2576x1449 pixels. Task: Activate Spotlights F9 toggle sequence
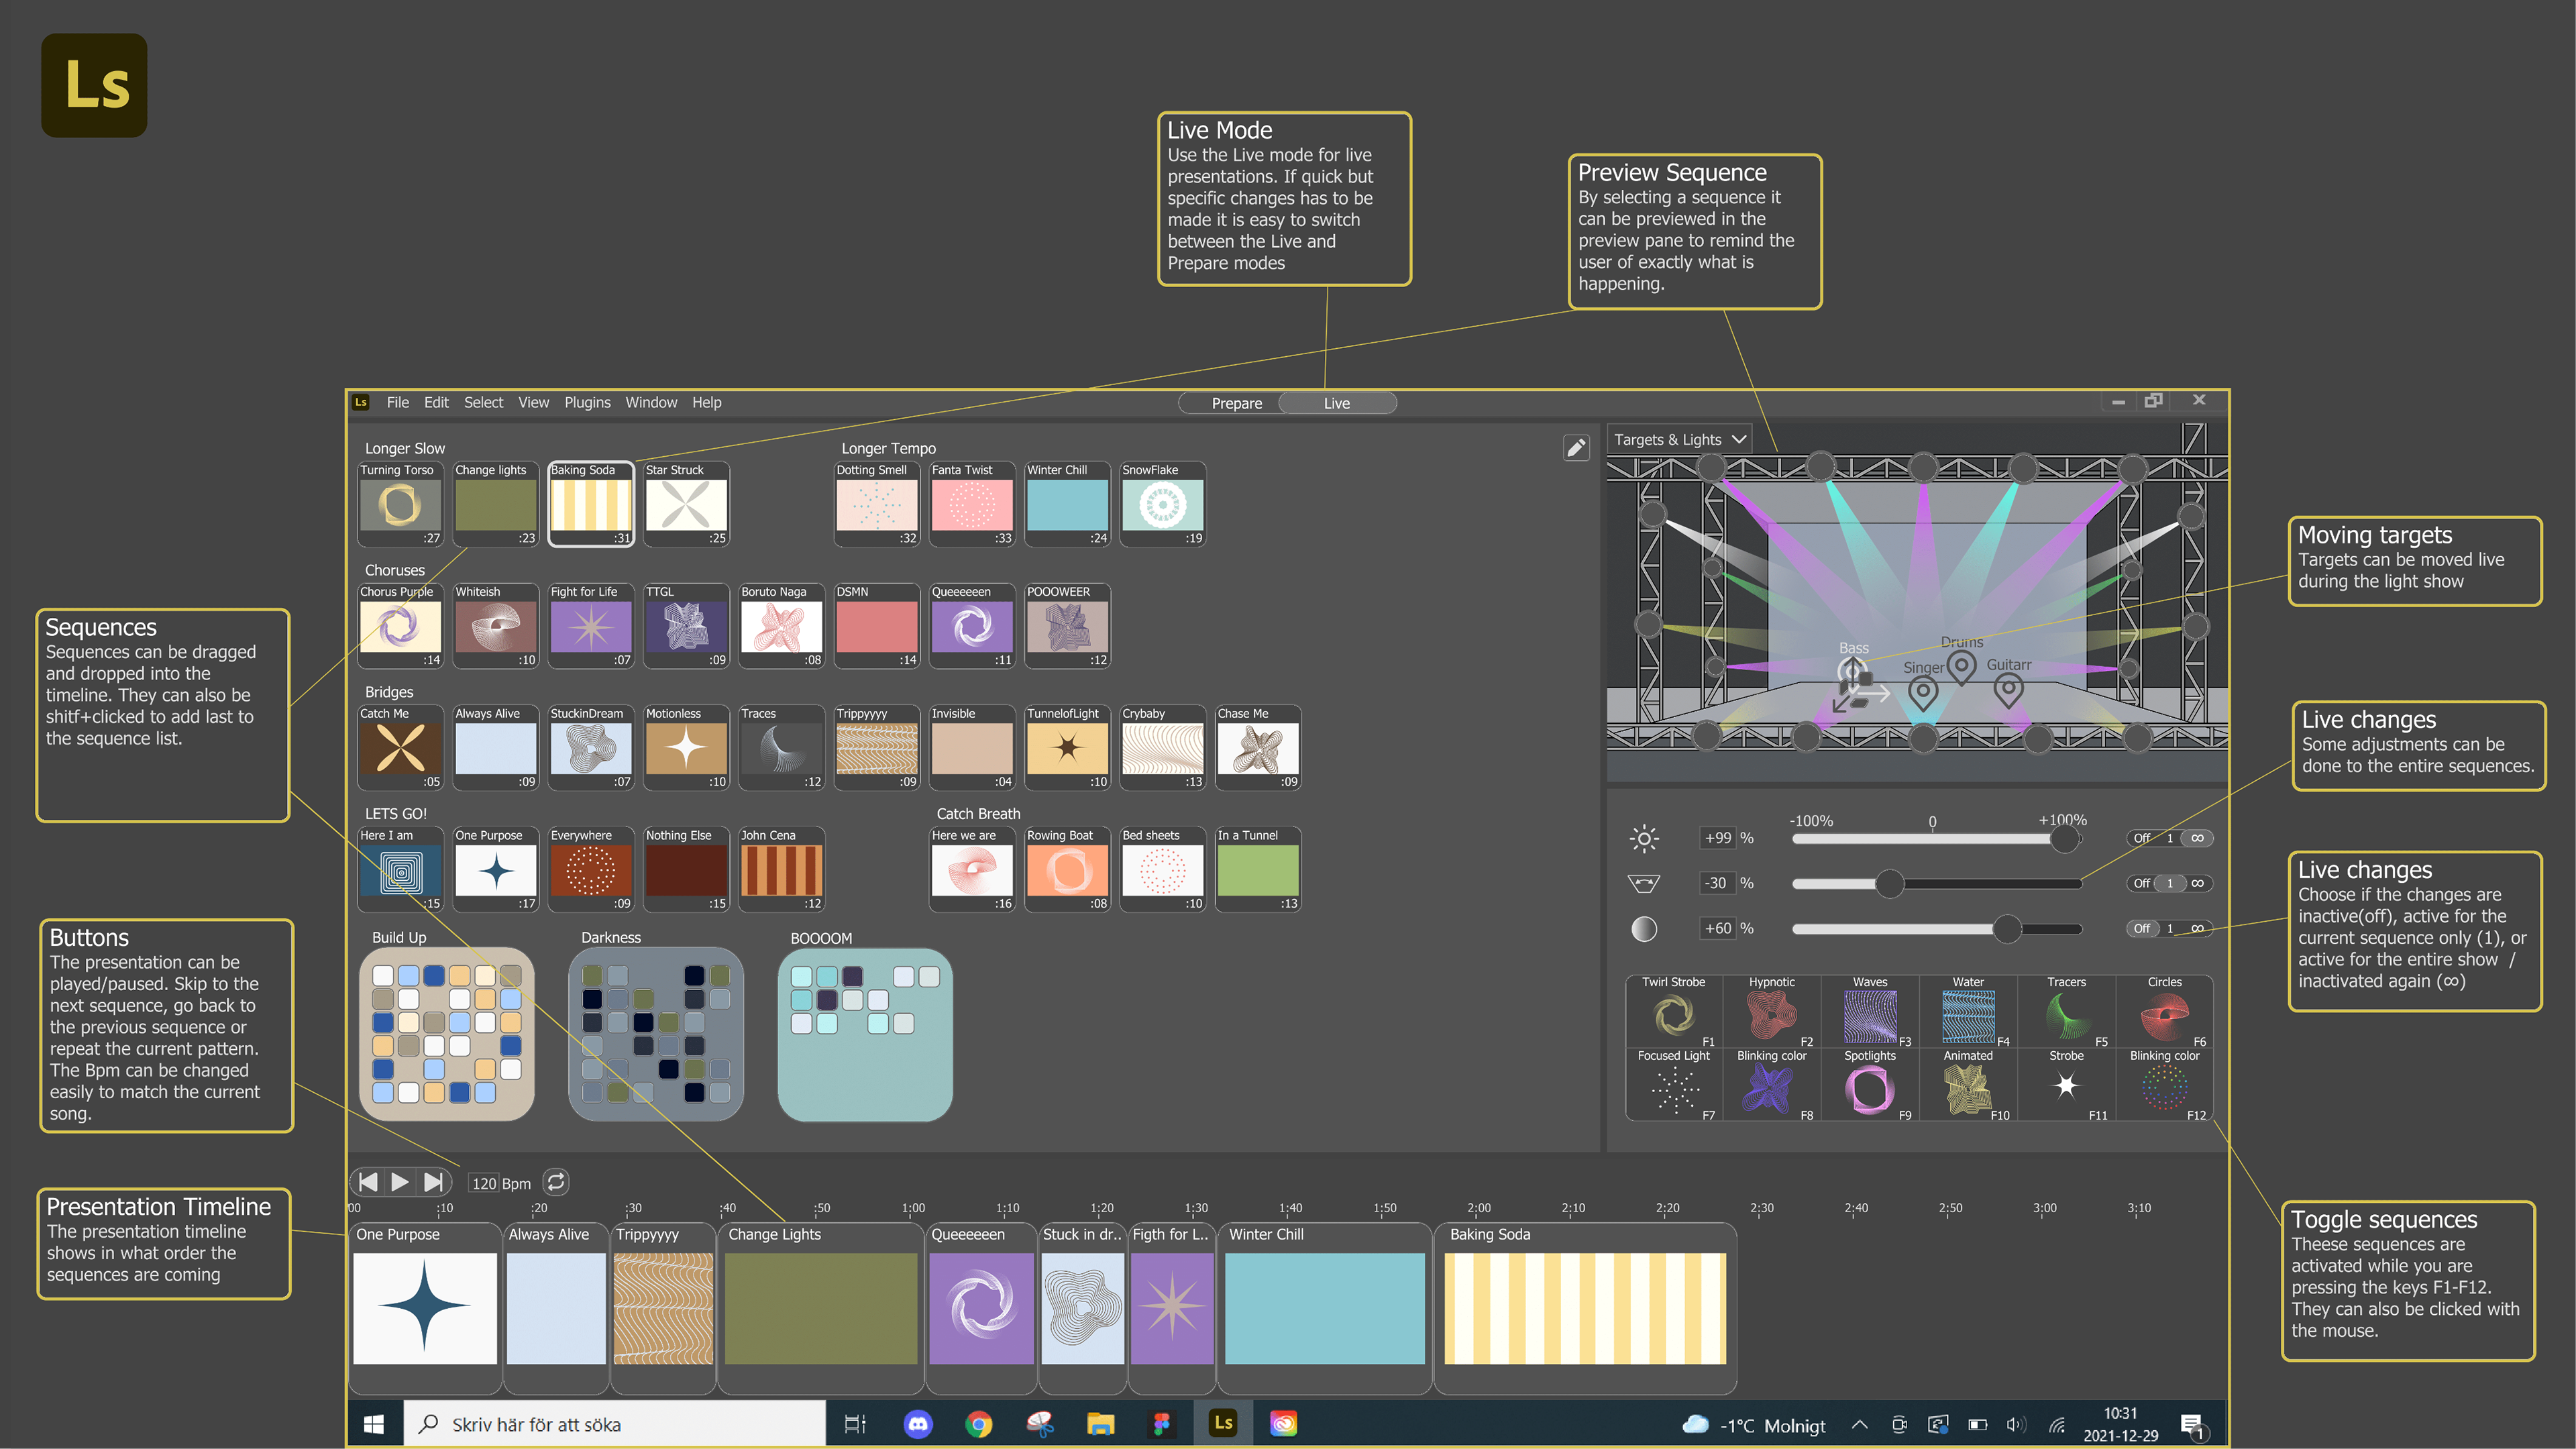point(1870,1085)
